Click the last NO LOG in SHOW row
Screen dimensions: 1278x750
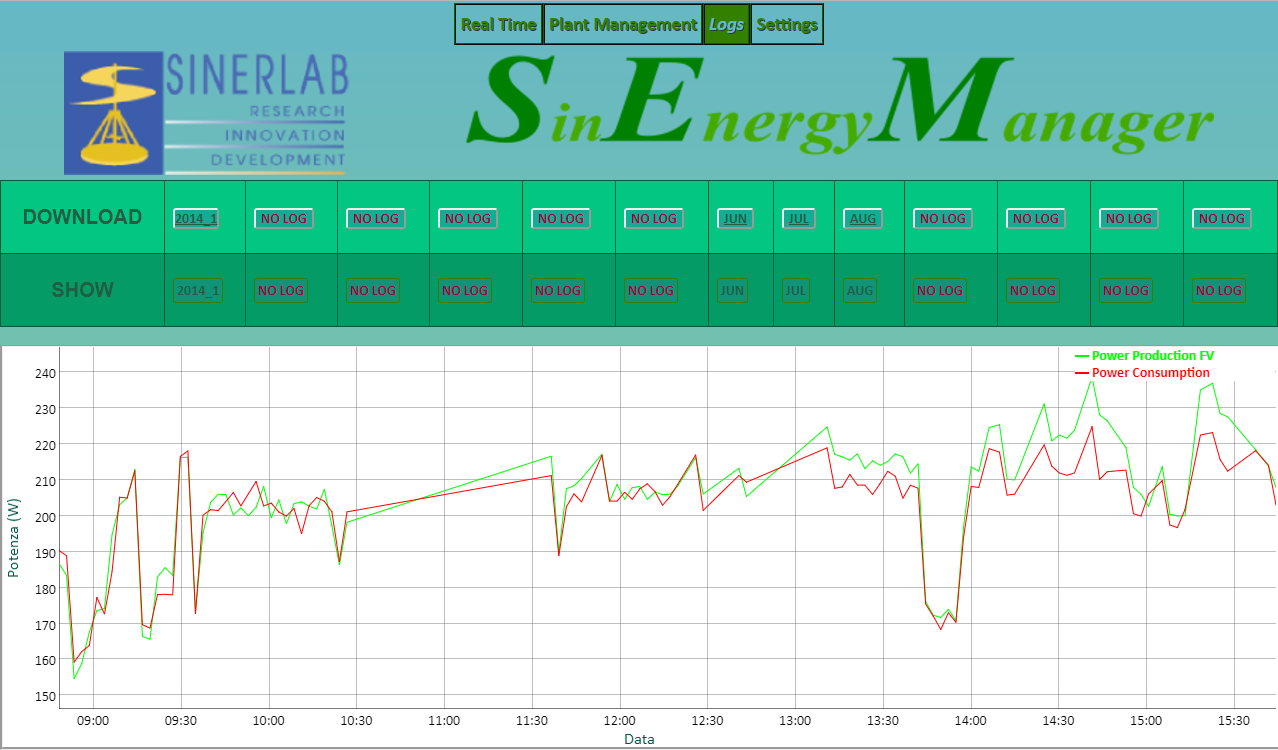(1219, 290)
